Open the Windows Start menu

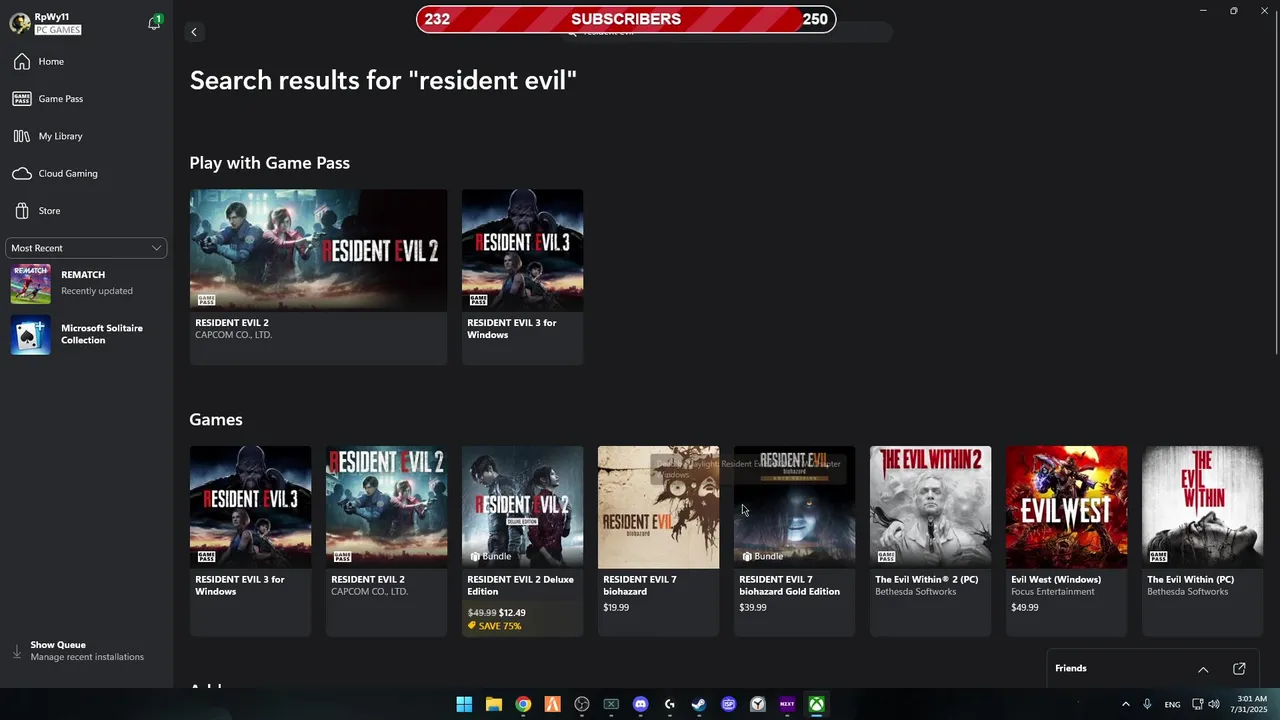point(464,704)
